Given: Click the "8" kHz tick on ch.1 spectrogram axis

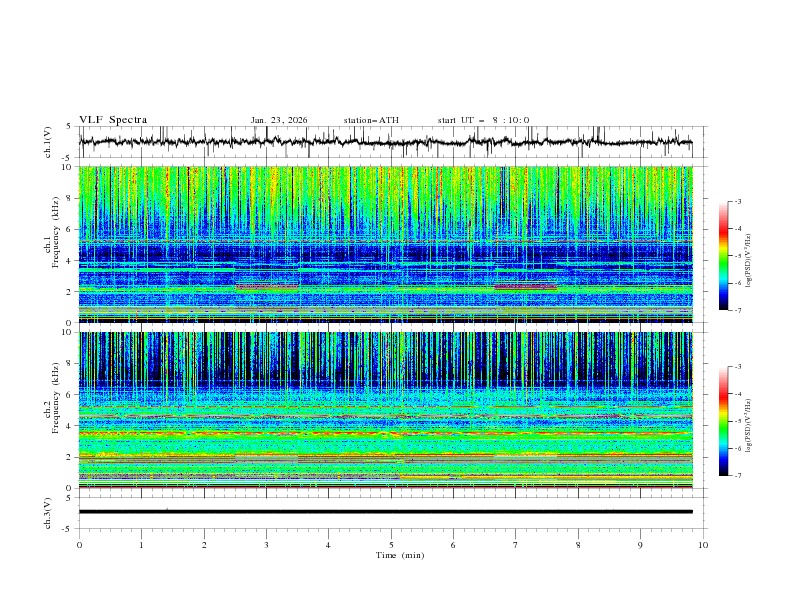Looking at the screenshot, I should [x=70, y=198].
